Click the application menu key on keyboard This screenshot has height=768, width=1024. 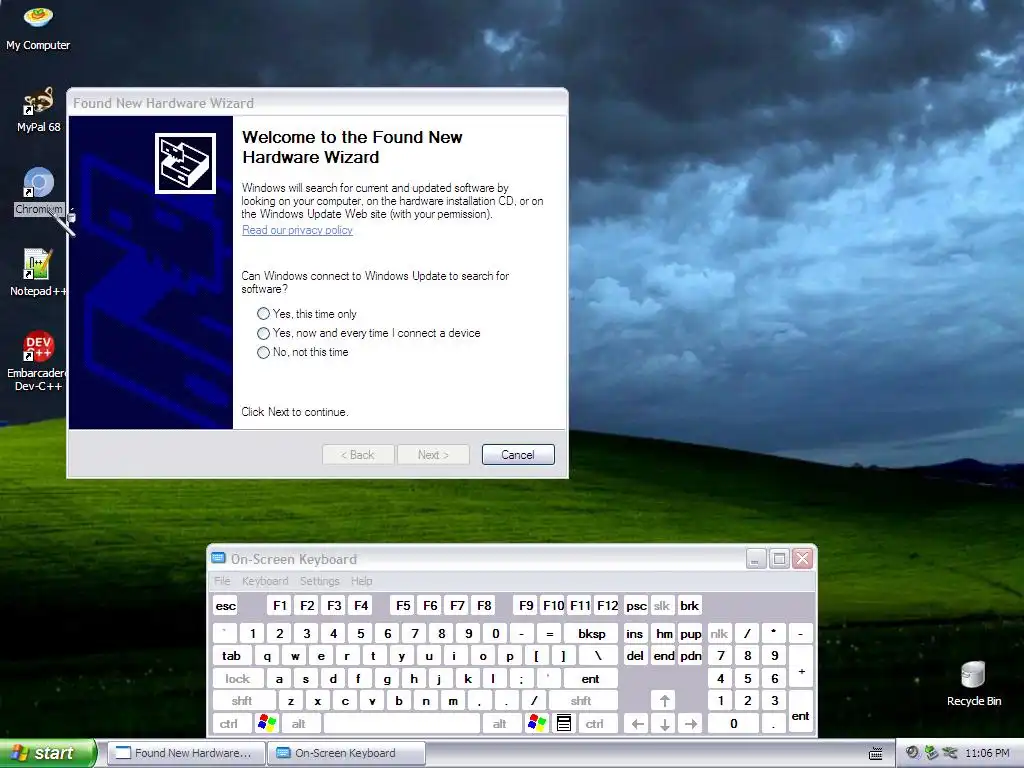(564, 723)
